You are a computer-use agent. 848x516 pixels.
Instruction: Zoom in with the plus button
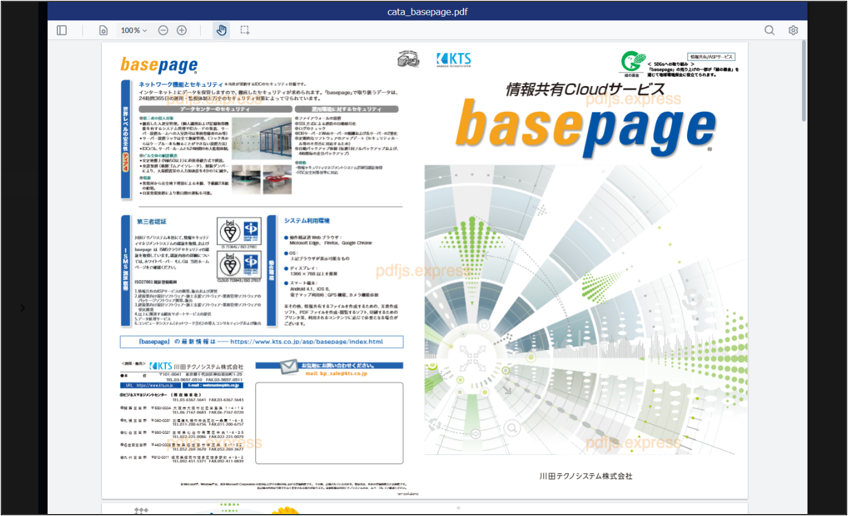click(x=182, y=30)
